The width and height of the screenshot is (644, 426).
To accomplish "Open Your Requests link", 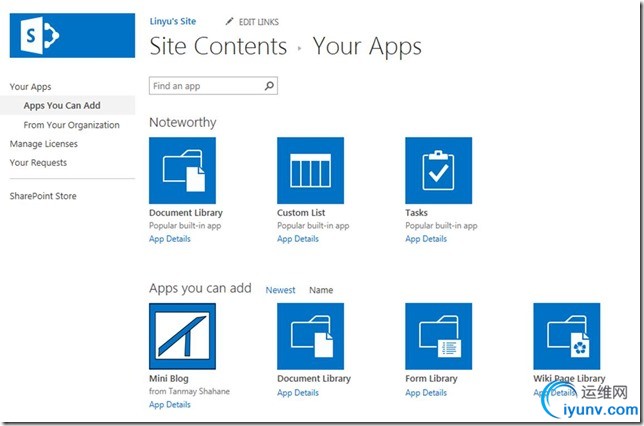I will coord(38,163).
